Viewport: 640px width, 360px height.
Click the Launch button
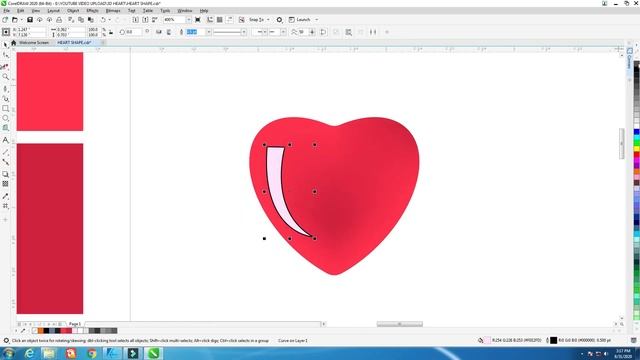[x=300, y=20]
